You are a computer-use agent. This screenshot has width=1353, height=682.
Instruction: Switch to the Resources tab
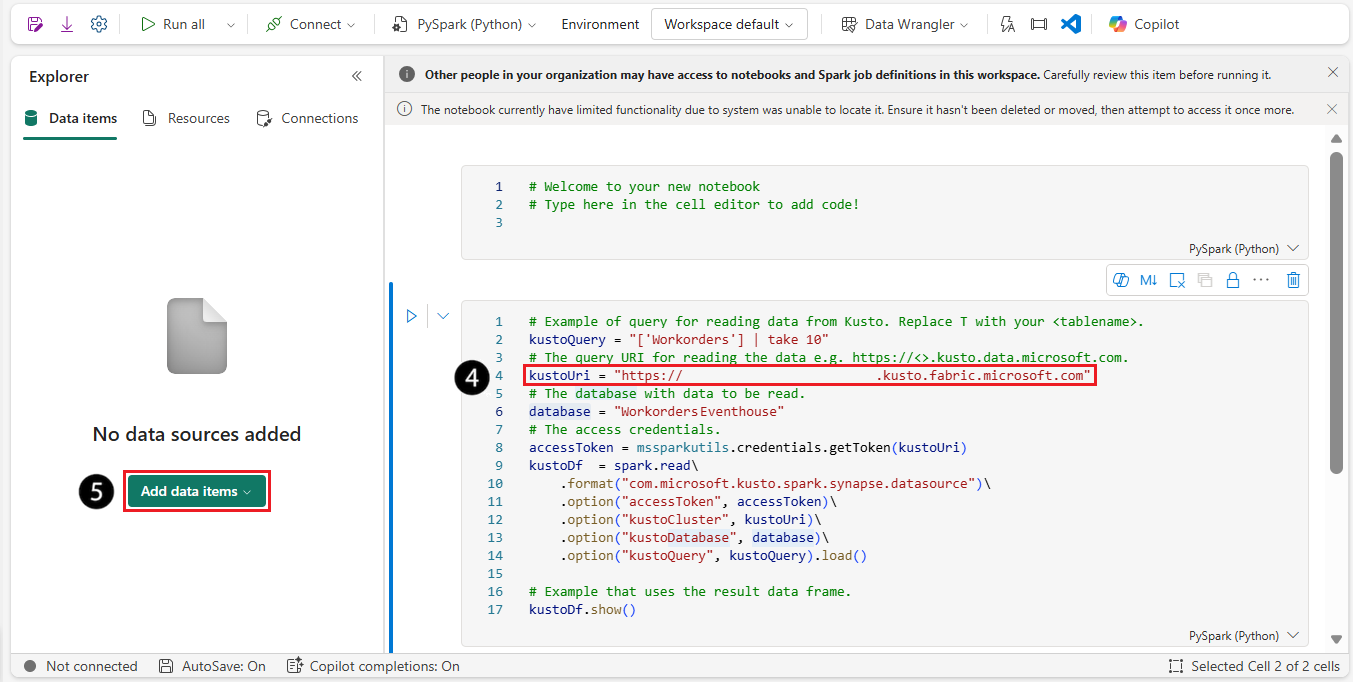tap(186, 118)
